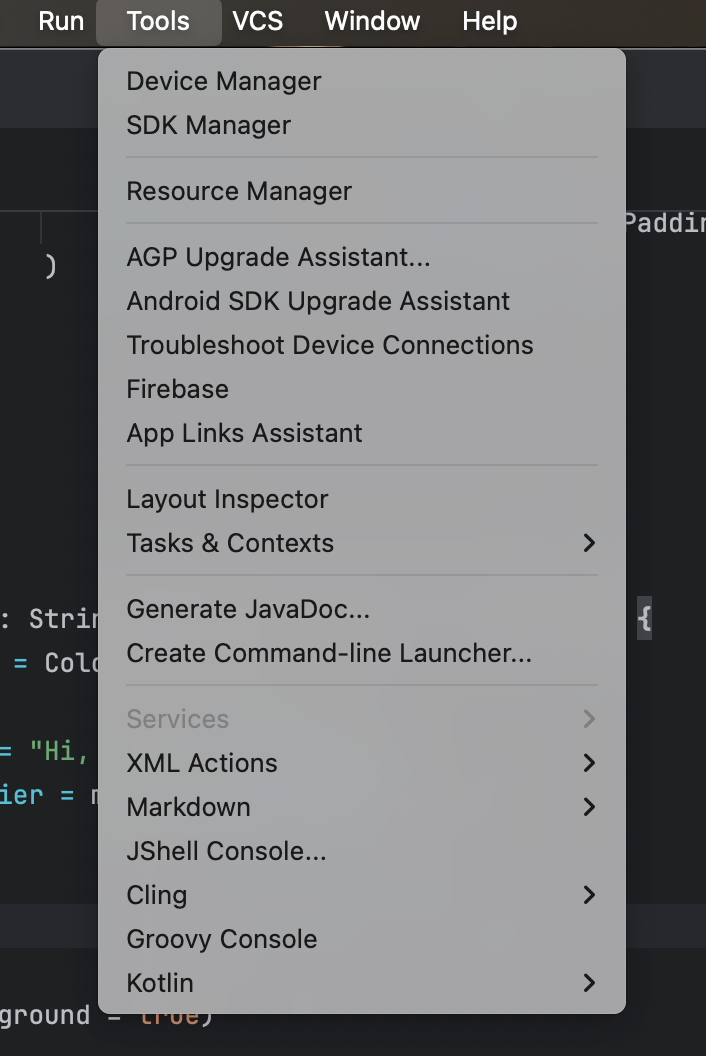The height and width of the screenshot is (1056, 706).
Task: Open Groovy Console
Action: pyautogui.click(x=362, y=939)
